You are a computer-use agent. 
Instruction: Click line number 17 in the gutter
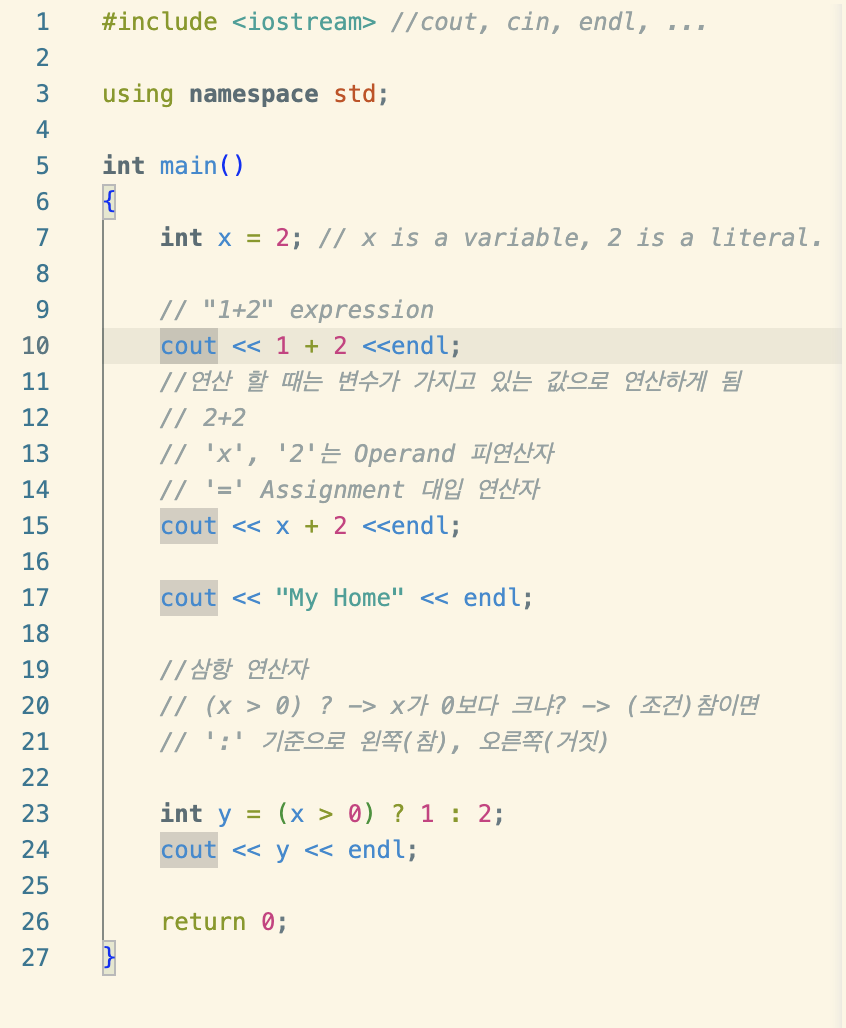[x=35, y=598]
